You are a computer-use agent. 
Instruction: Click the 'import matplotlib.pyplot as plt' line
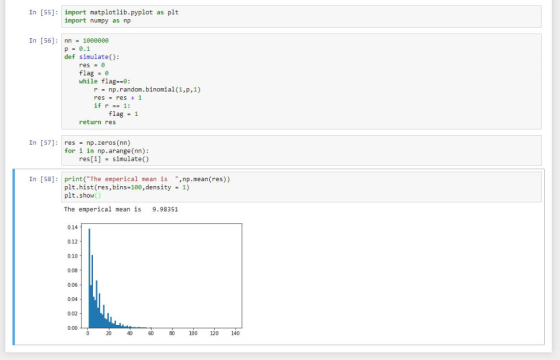tap(121, 12)
